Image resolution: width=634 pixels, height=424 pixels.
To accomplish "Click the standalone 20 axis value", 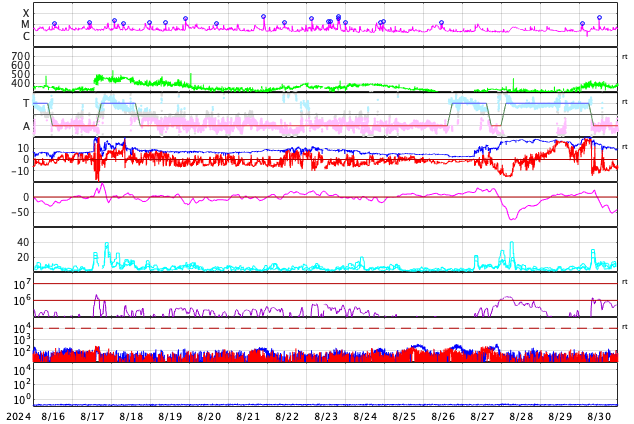I will (x=23, y=257).
